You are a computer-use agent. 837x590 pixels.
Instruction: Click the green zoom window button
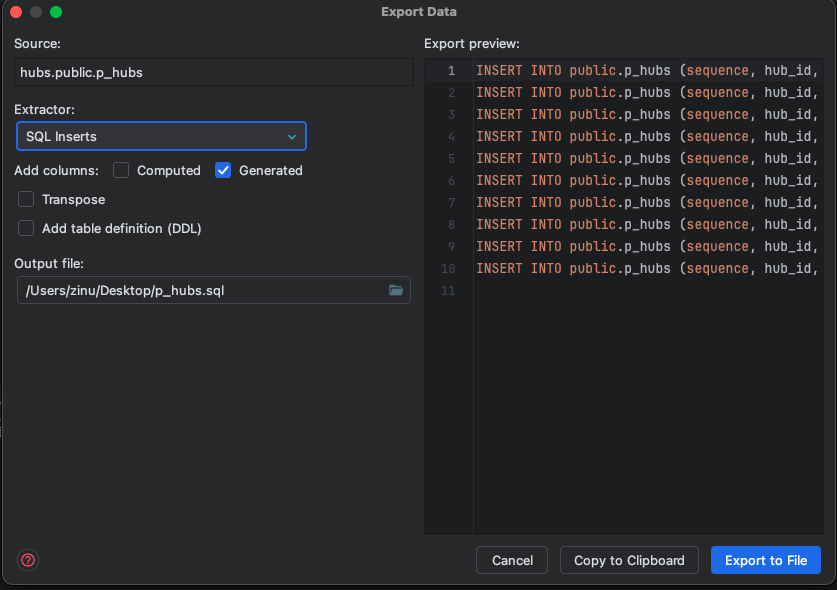56,12
